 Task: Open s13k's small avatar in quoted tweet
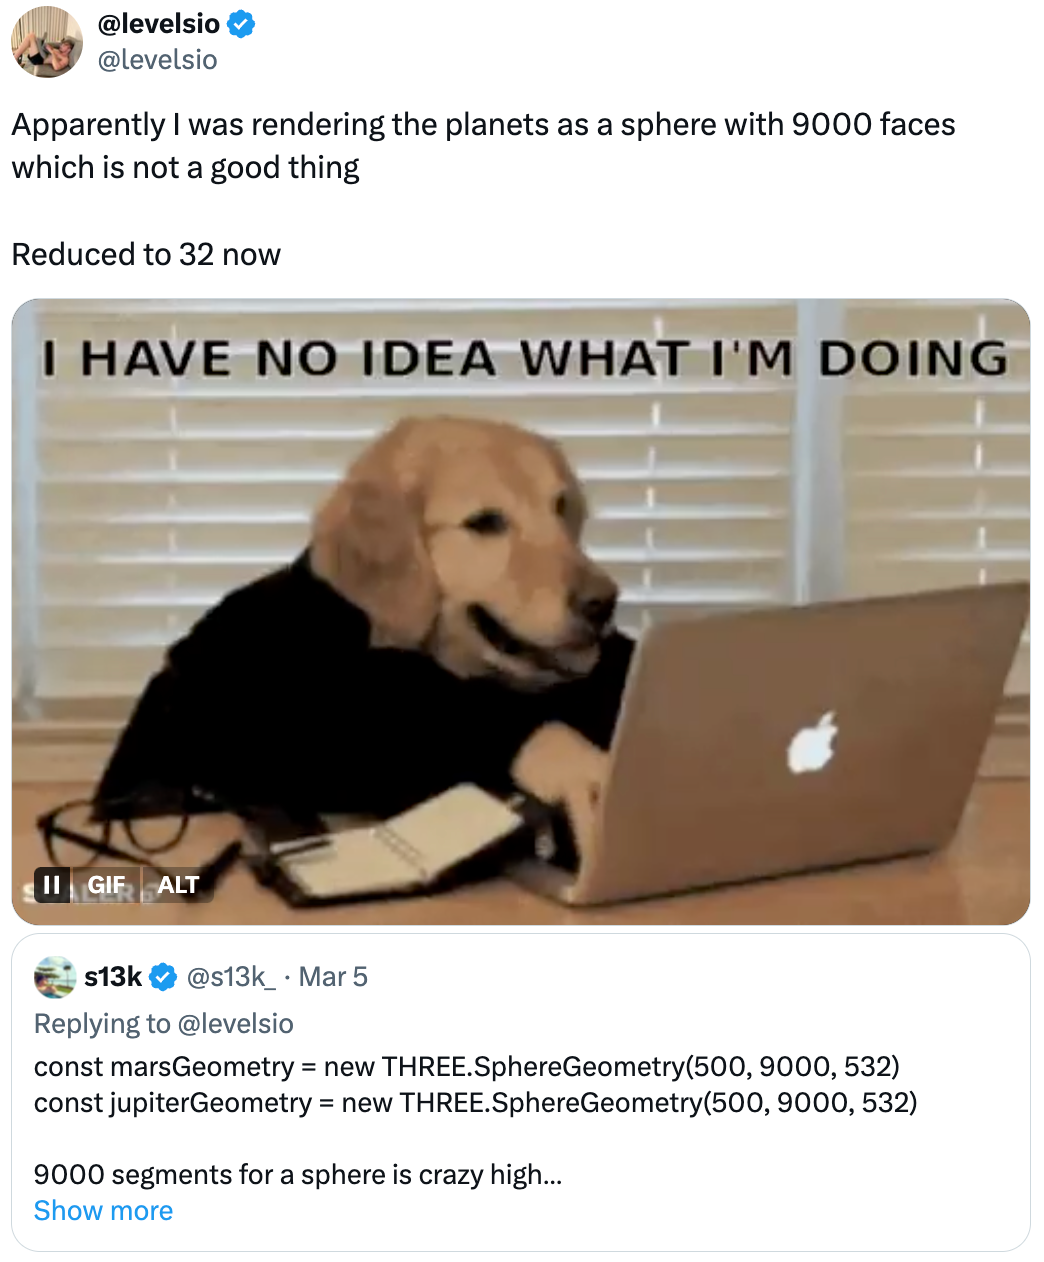55,977
